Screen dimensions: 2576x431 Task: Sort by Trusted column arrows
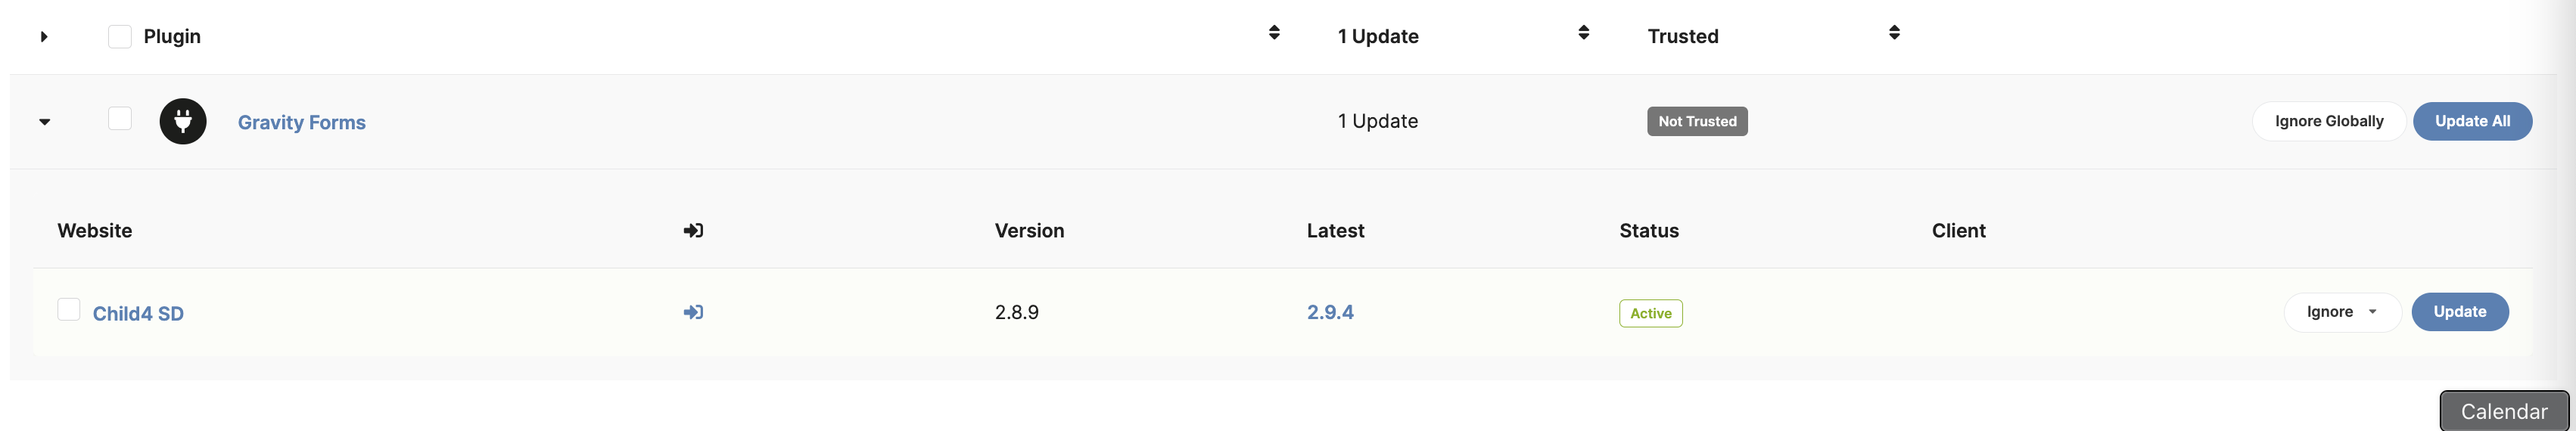(1894, 33)
